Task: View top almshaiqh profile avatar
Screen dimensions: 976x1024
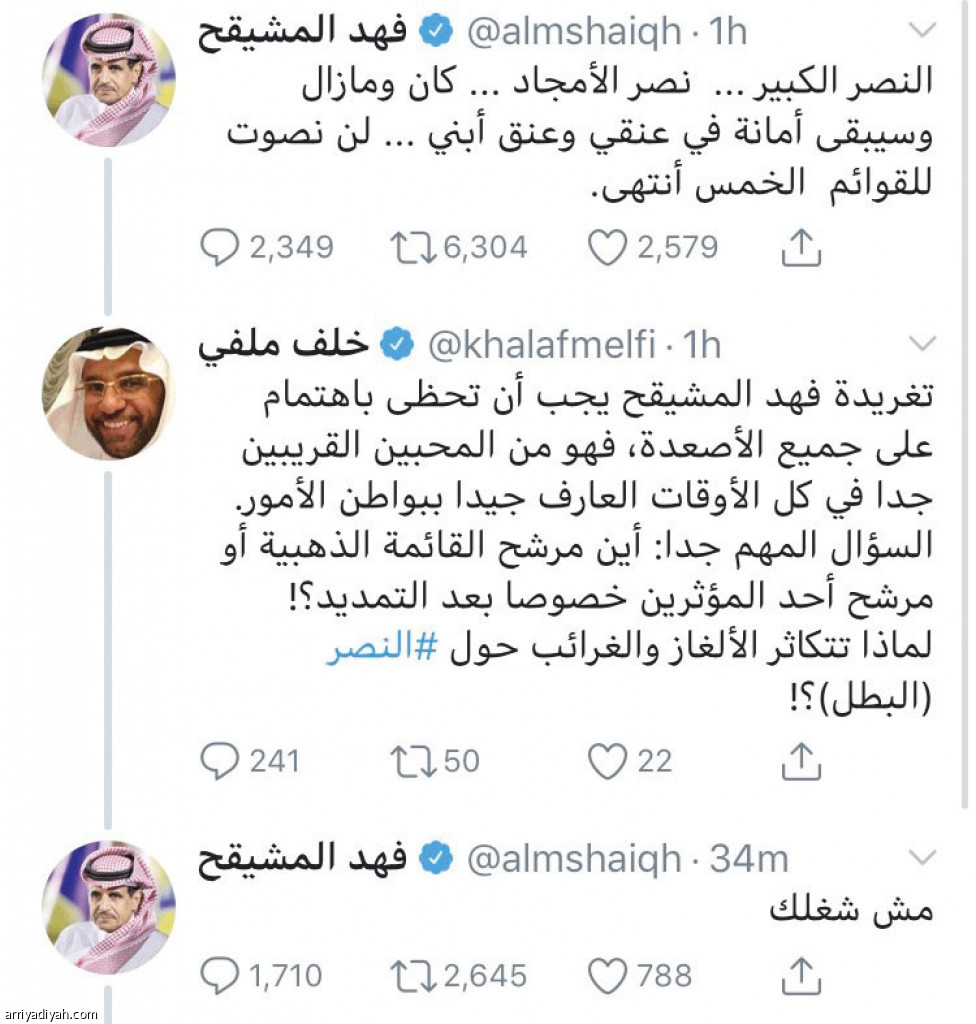Action: tap(108, 80)
